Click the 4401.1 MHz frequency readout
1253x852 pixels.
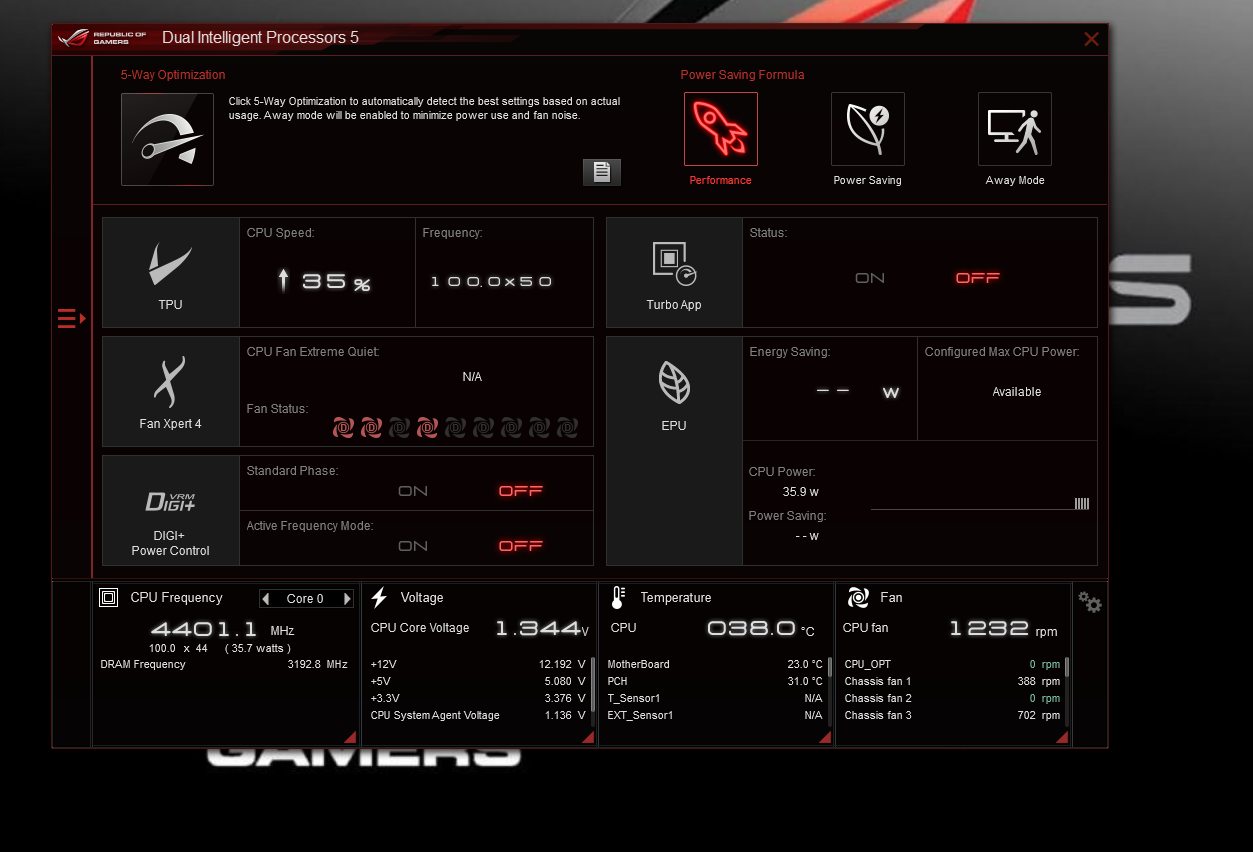(222, 630)
